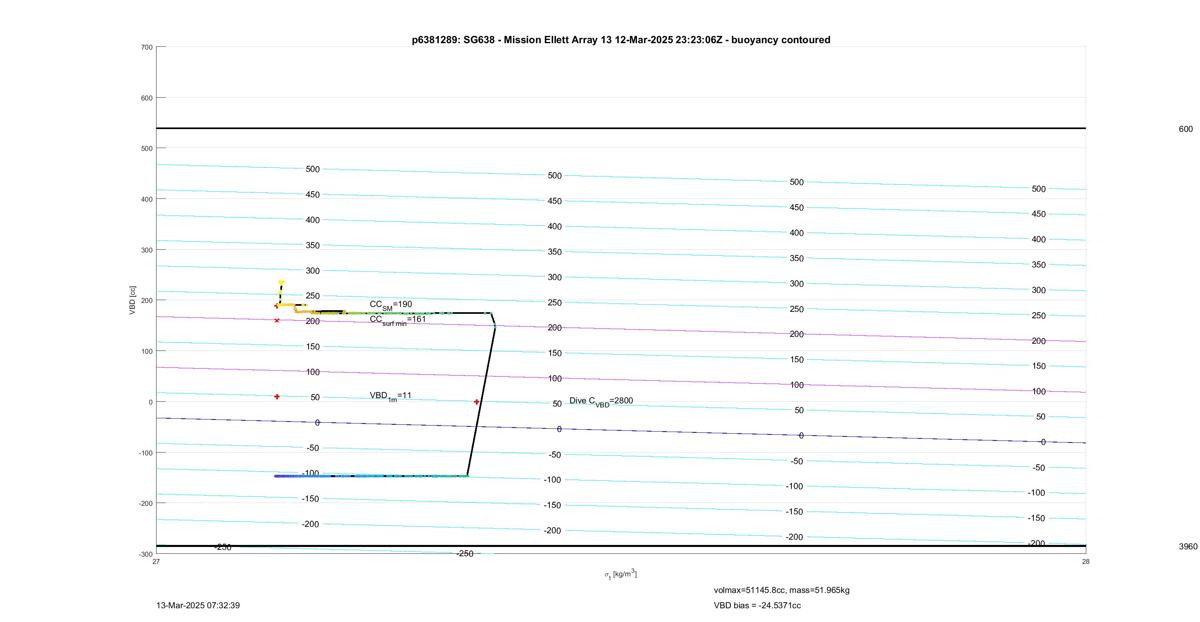Click the '600' label outside the right edge

pyautogui.click(x=1186, y=129)
